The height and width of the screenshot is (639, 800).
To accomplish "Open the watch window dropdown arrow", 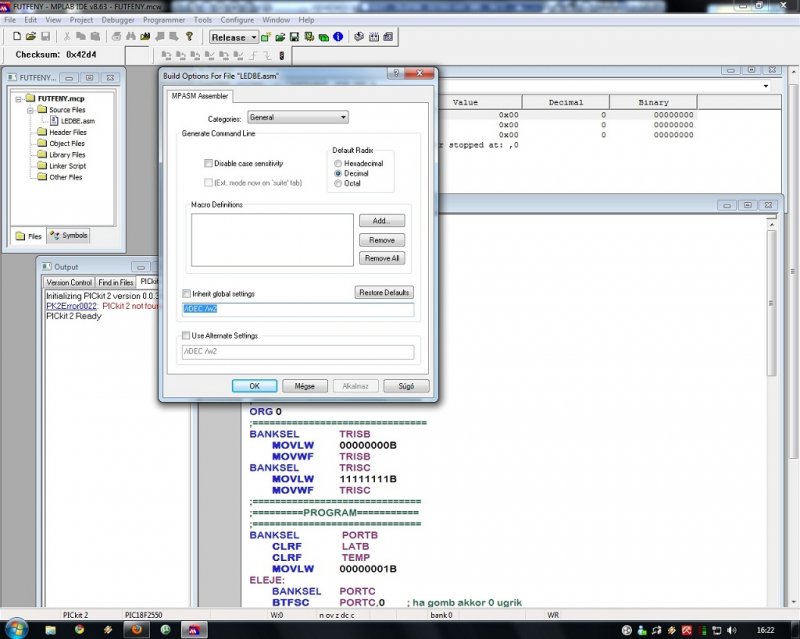I will (766, 86).
